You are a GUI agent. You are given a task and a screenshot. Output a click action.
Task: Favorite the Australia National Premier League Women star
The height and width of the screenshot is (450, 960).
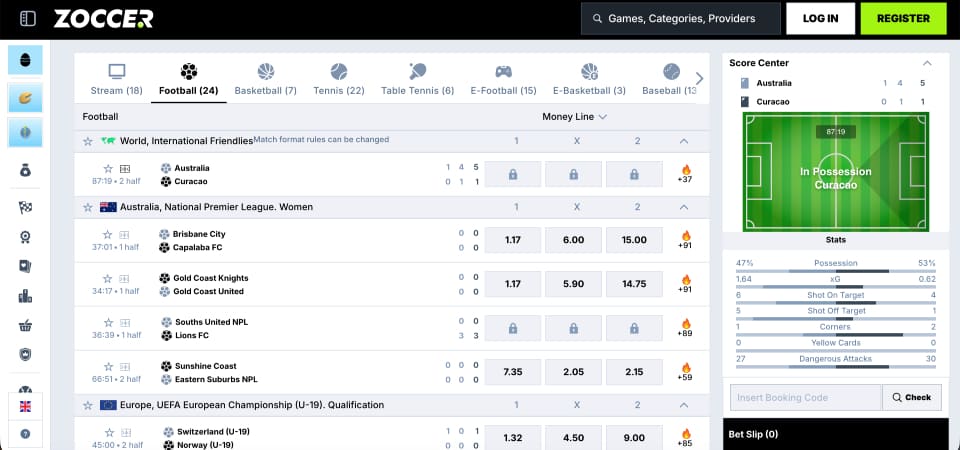pyautogui.click(x=88, y=207)
